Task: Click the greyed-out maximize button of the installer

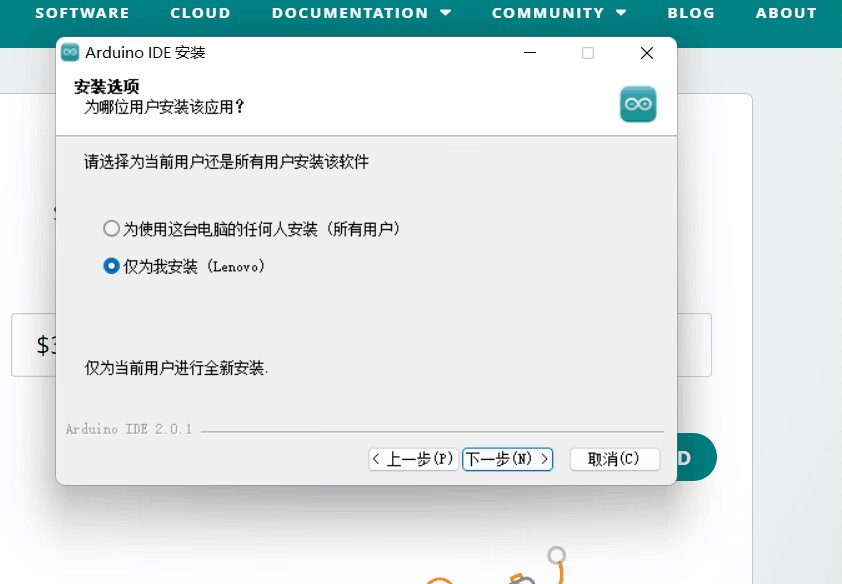Action: (588, 53)
